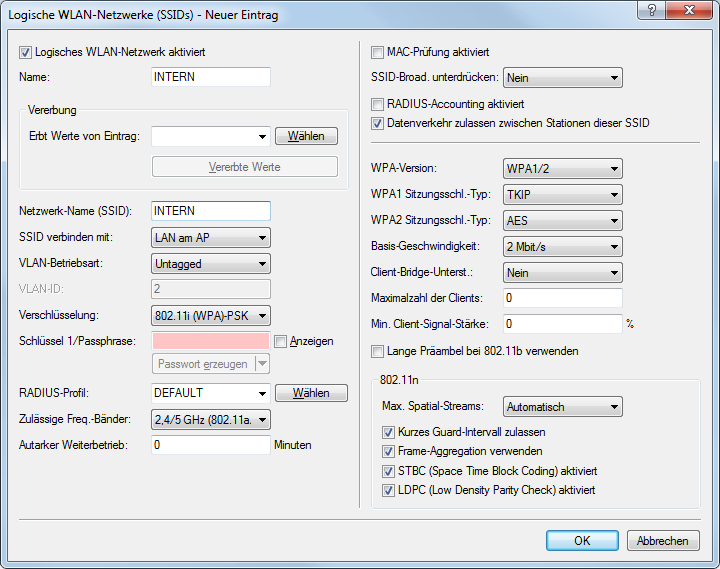Screen dimensions: 720x569
Task: Click OK to confirm the entry
Action: (x=582, y=540)
